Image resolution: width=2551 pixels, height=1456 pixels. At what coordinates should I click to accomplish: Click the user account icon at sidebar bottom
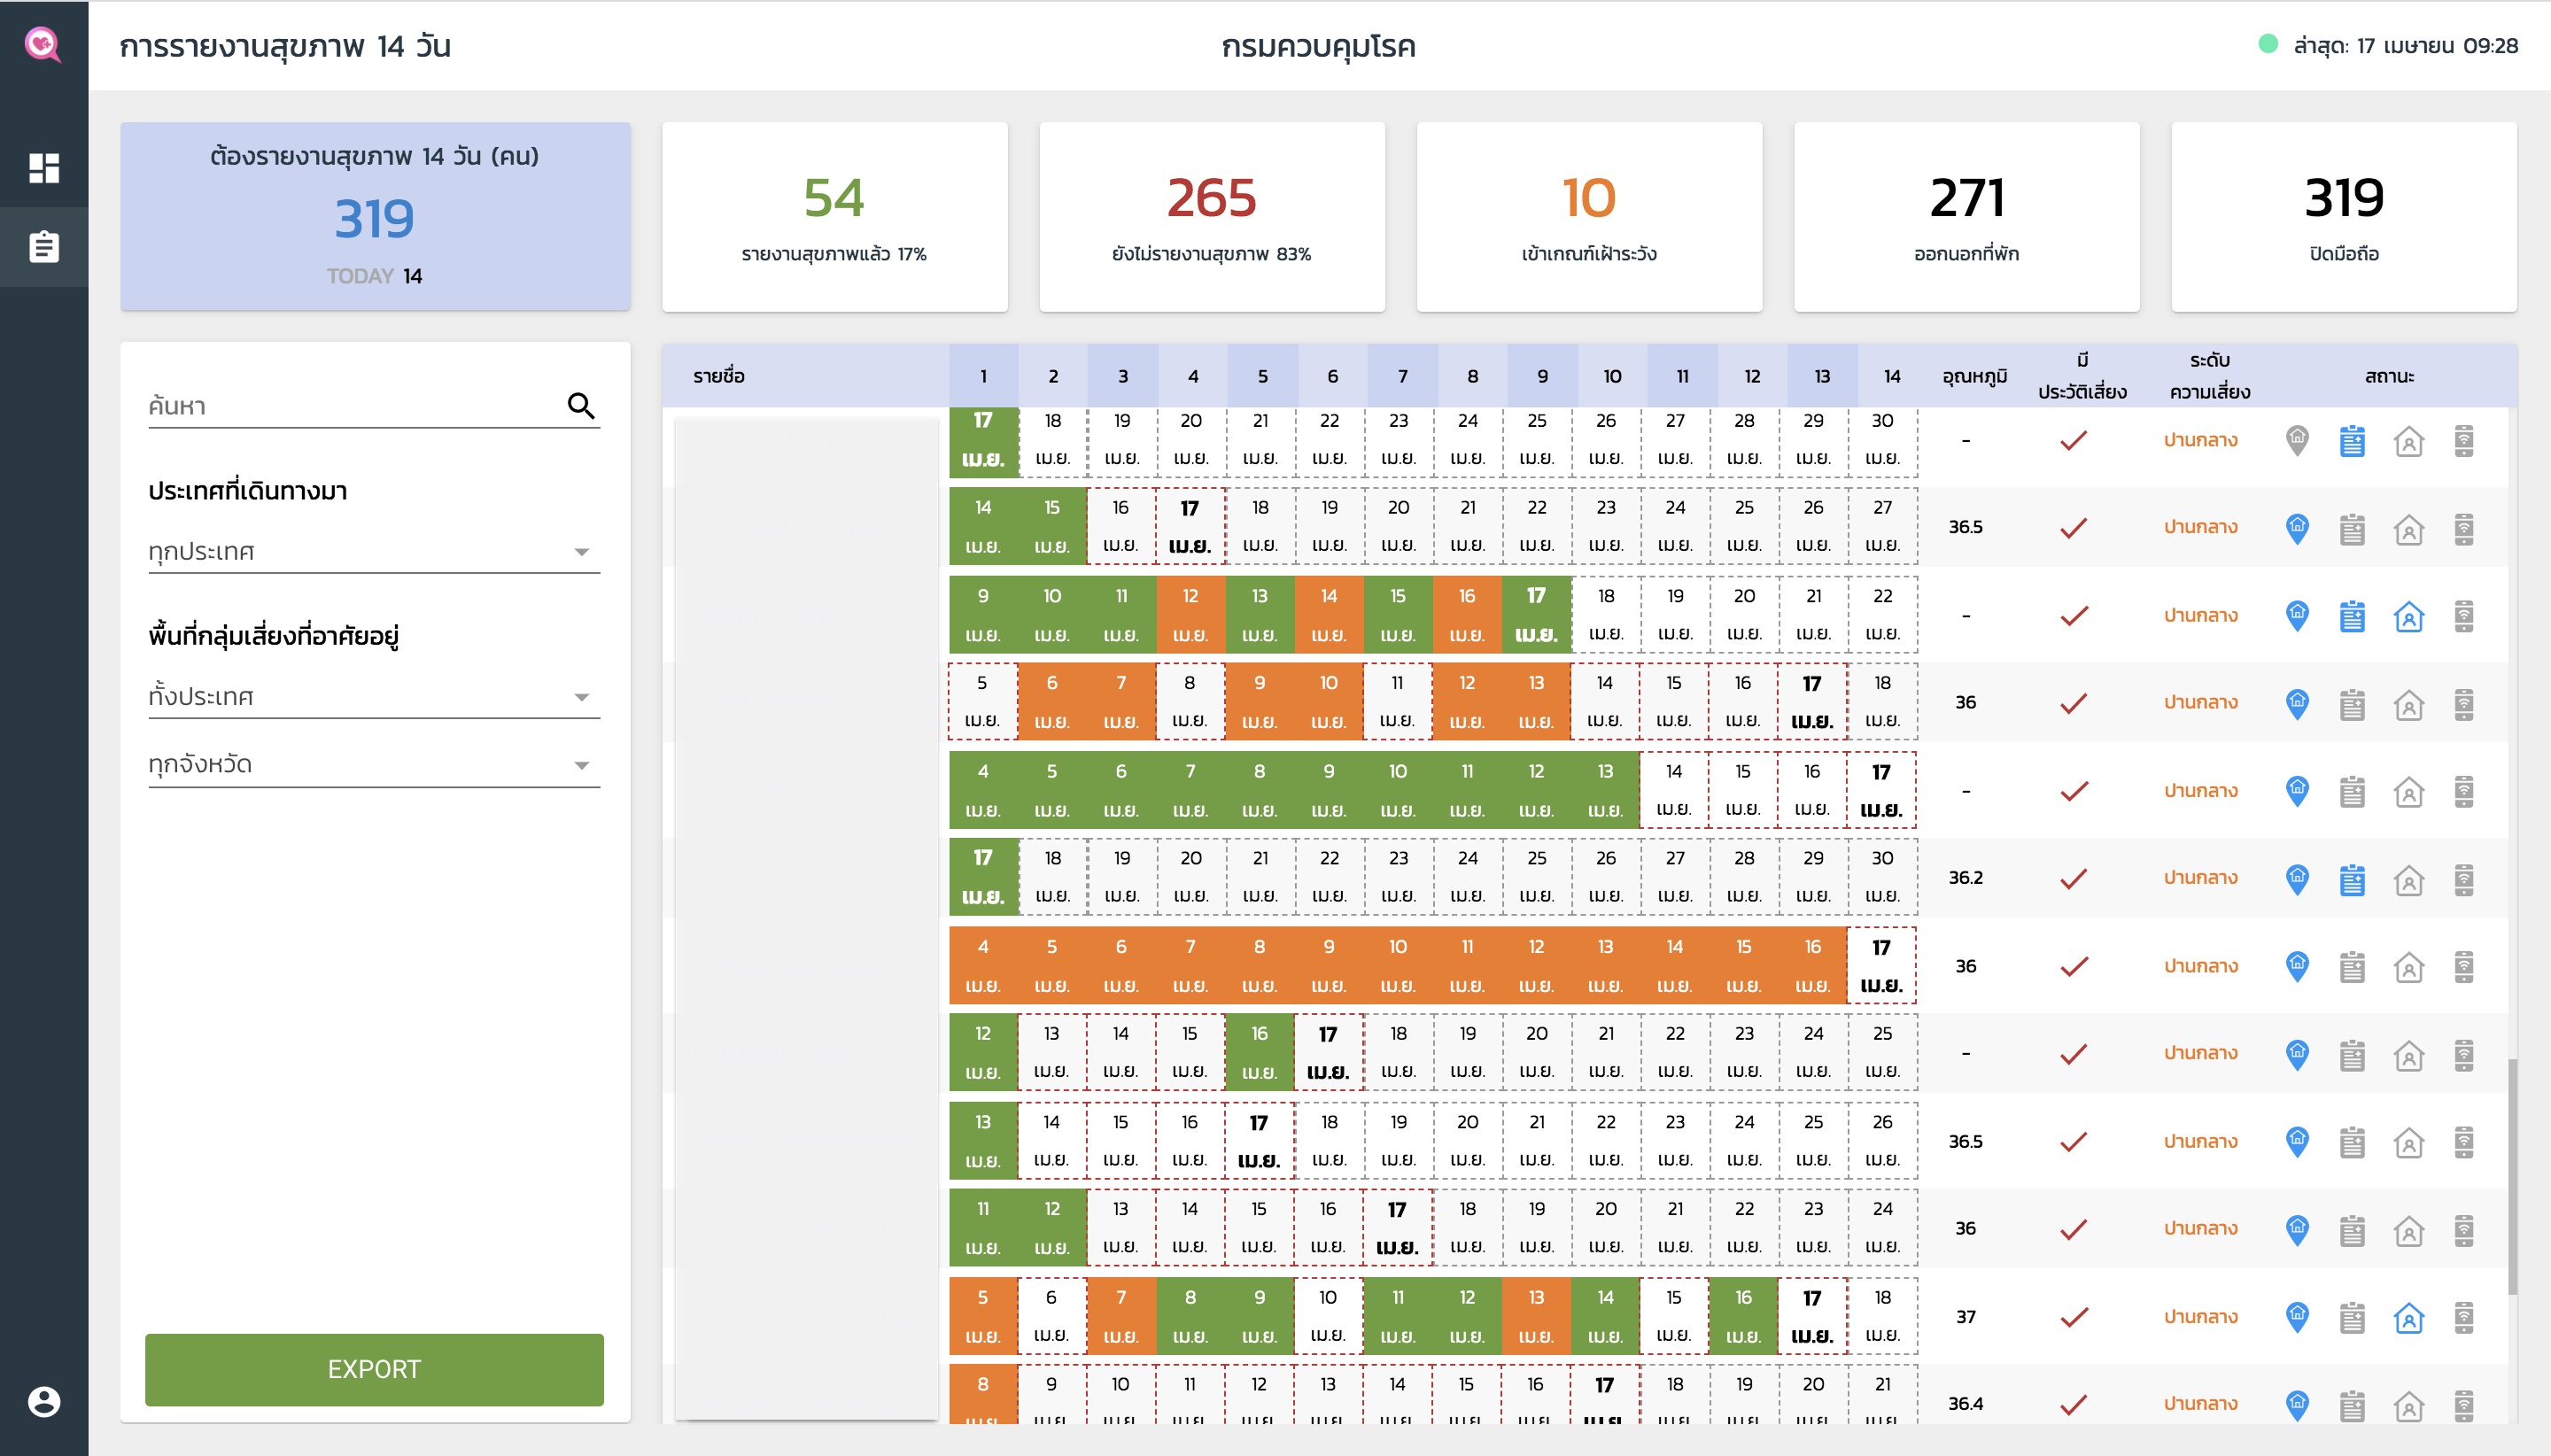tap(44, 1401)
